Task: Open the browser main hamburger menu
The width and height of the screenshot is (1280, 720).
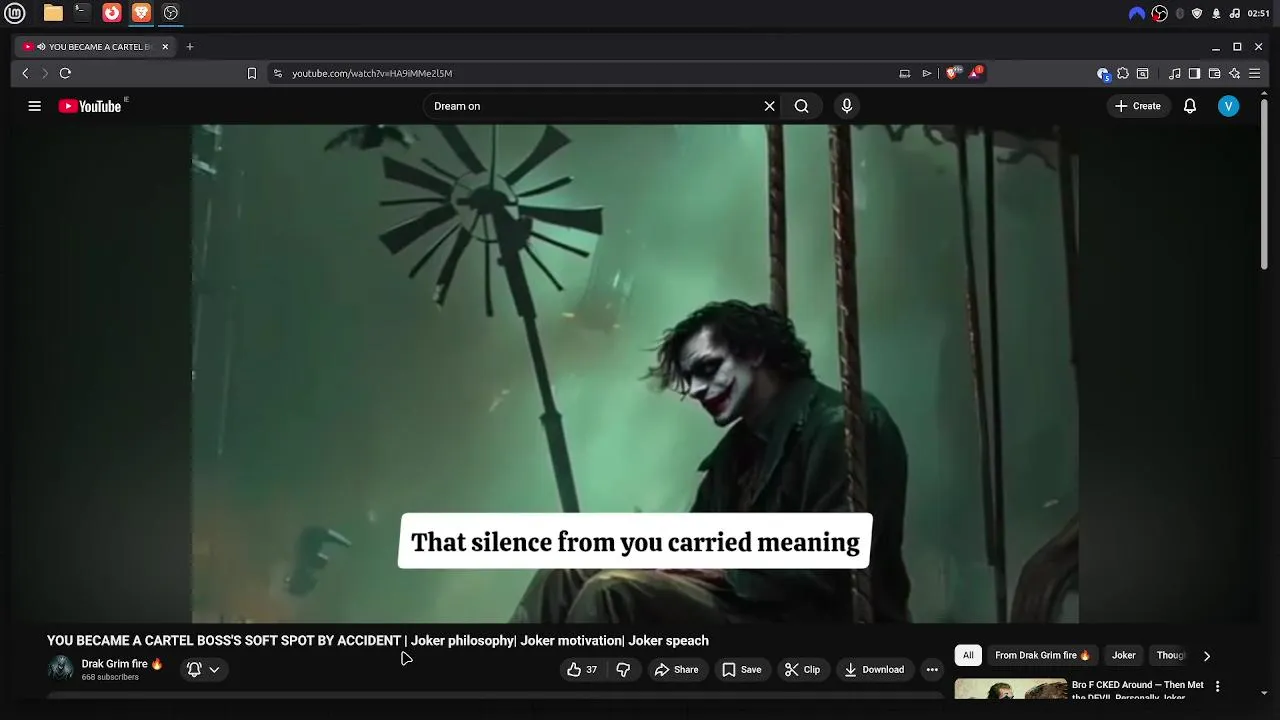Action: click(1254, 73)
